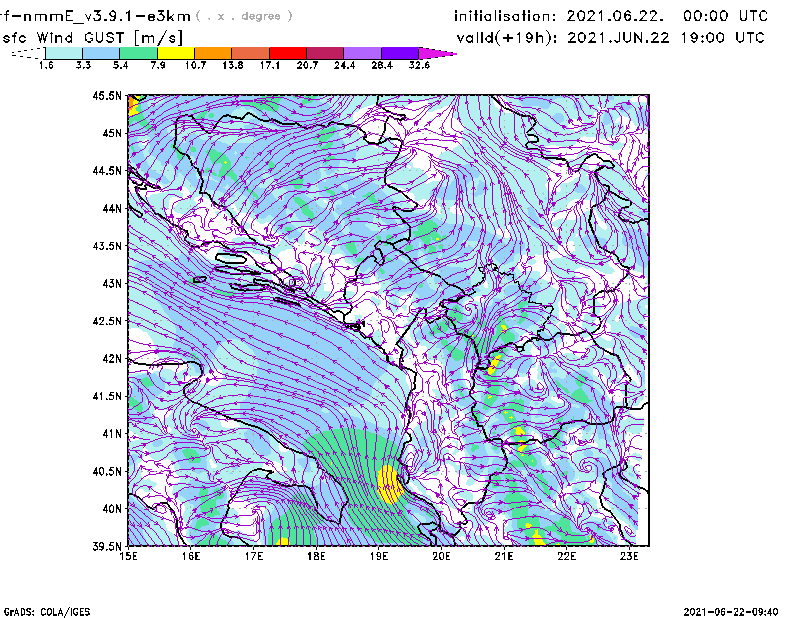Click the 41N latitude label
Viewport: 800px width, 618px height.
112,433
